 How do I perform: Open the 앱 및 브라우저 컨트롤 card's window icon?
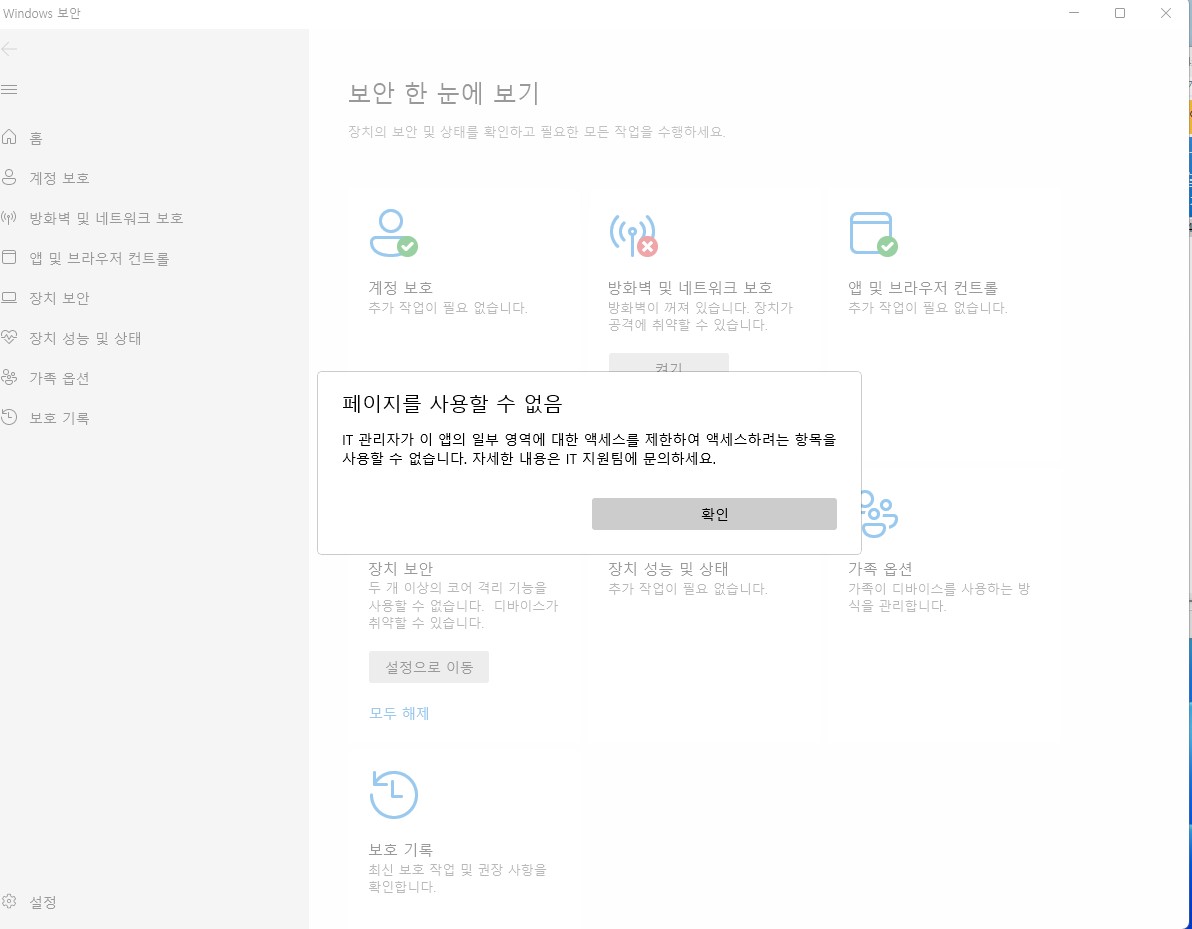873,234
